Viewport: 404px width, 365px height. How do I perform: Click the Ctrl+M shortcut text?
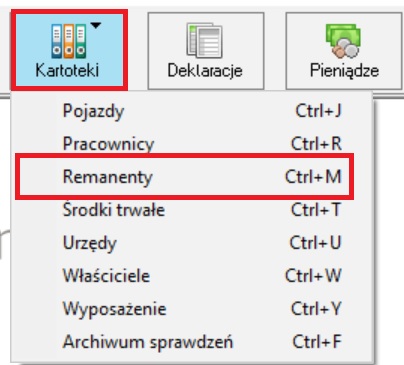pos(313,177)
